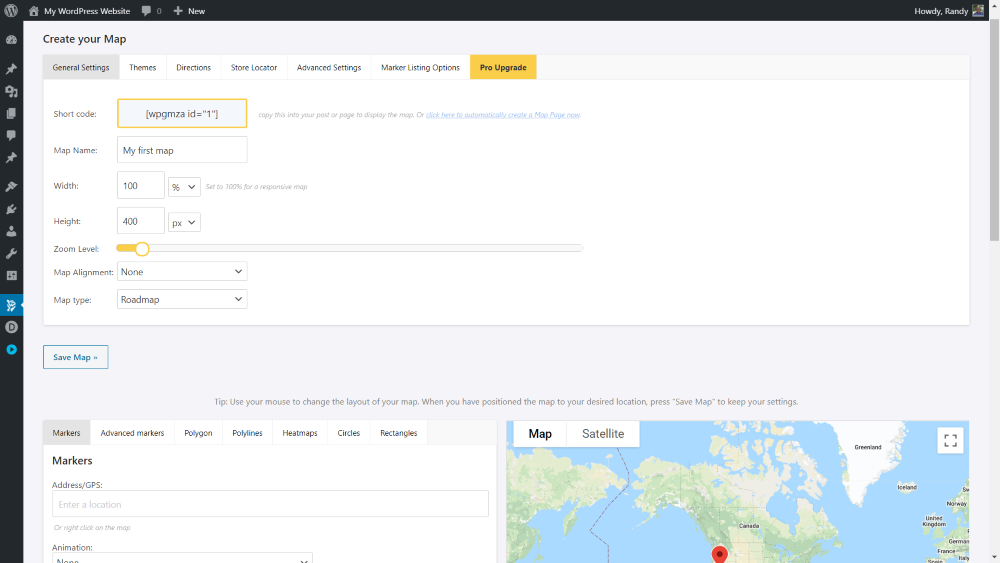The width and height of the screenshot is (1000, 563).
Task: Click the plus New content icon
Action: point(178,11)
